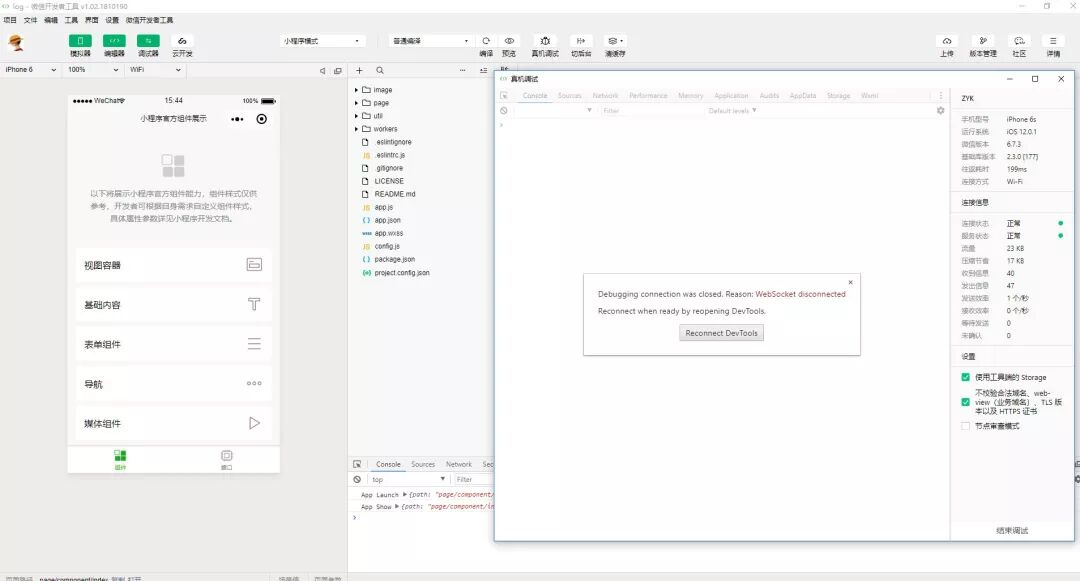Open the README.md file

(x=395, y=194)
